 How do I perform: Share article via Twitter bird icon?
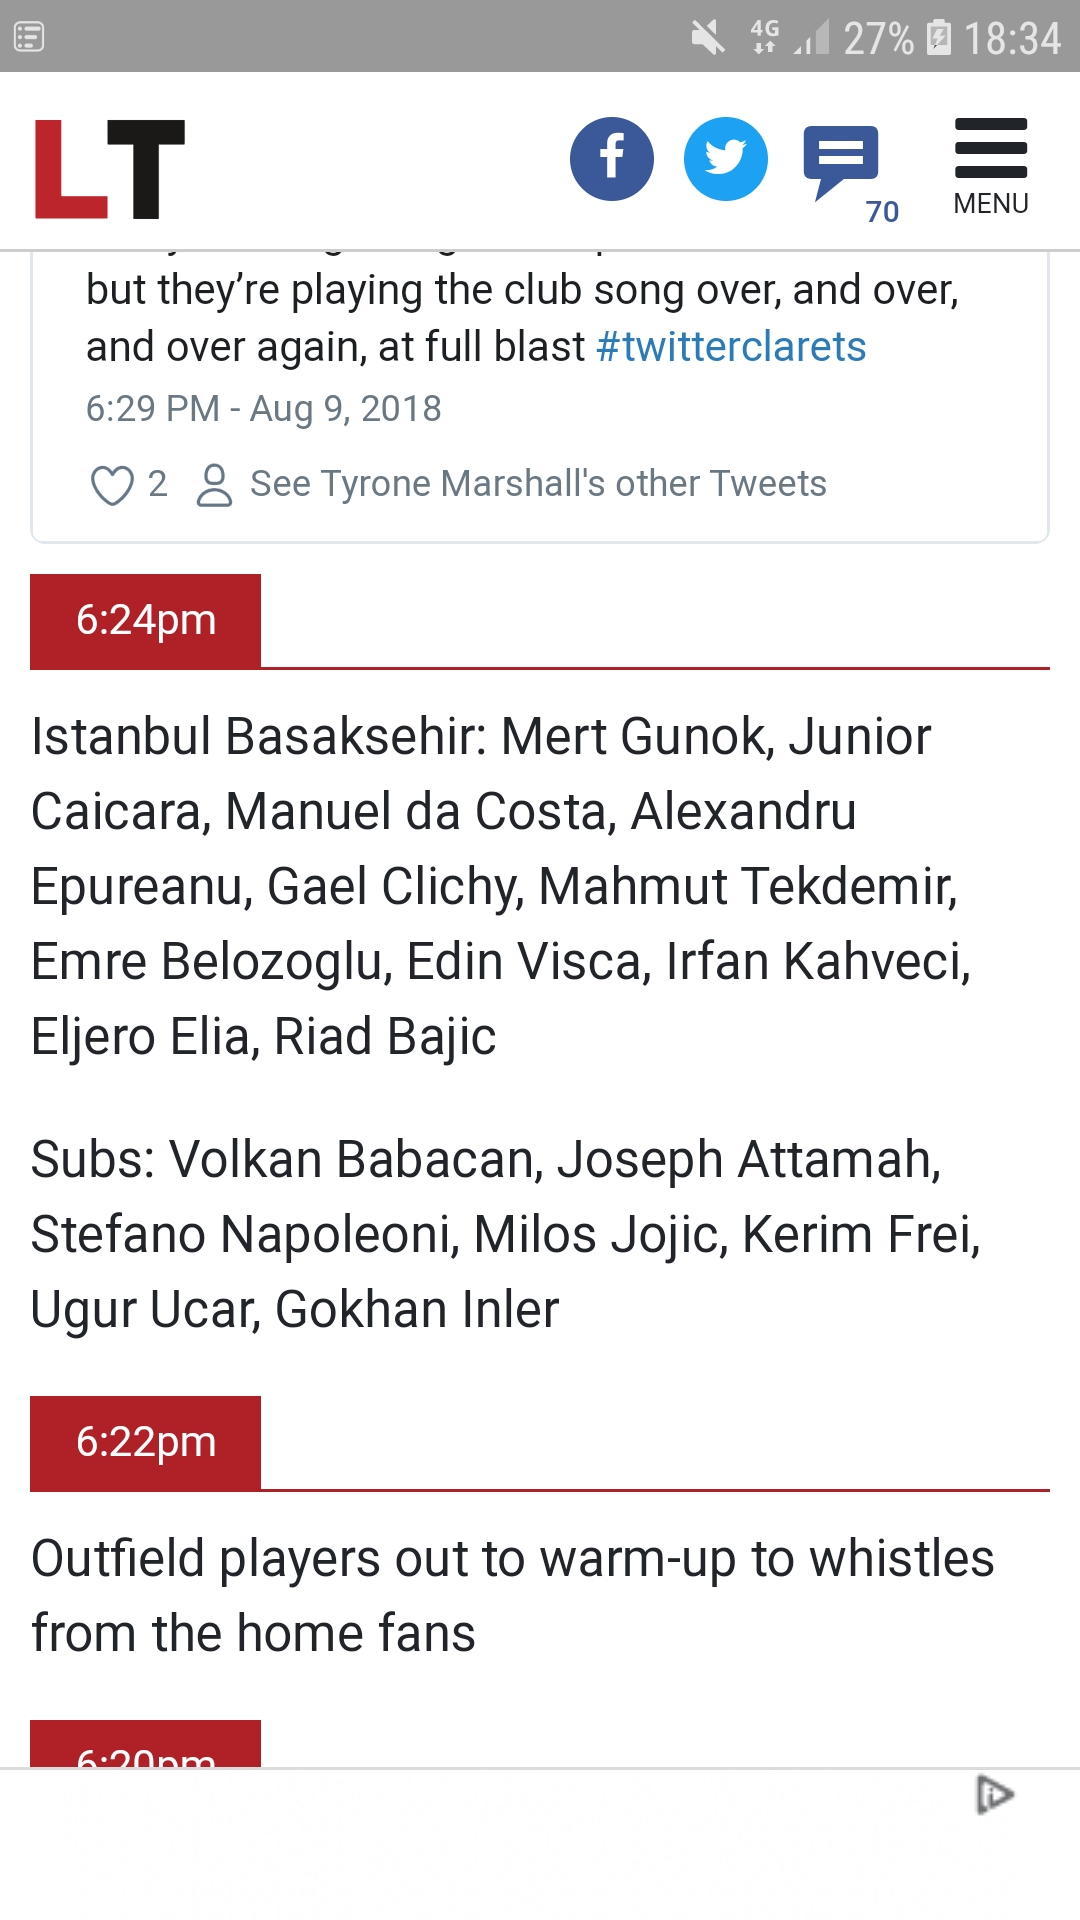pyautogui.click(x=725, y=159)
